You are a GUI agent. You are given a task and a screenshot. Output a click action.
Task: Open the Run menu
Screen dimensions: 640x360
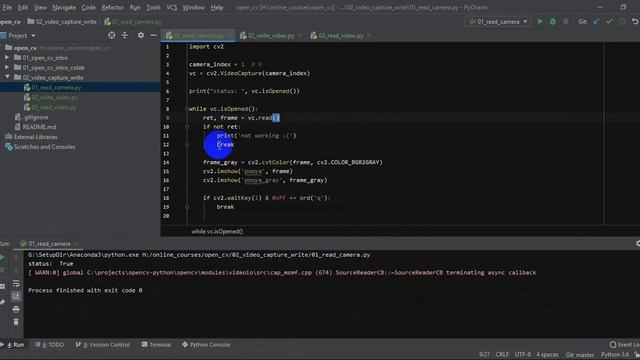135,7
